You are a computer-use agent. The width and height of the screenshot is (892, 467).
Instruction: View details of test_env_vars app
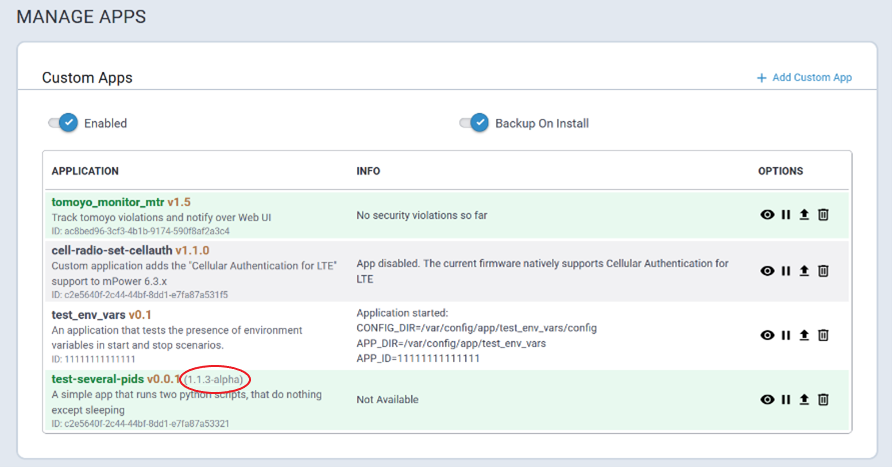tap(767, 335)
